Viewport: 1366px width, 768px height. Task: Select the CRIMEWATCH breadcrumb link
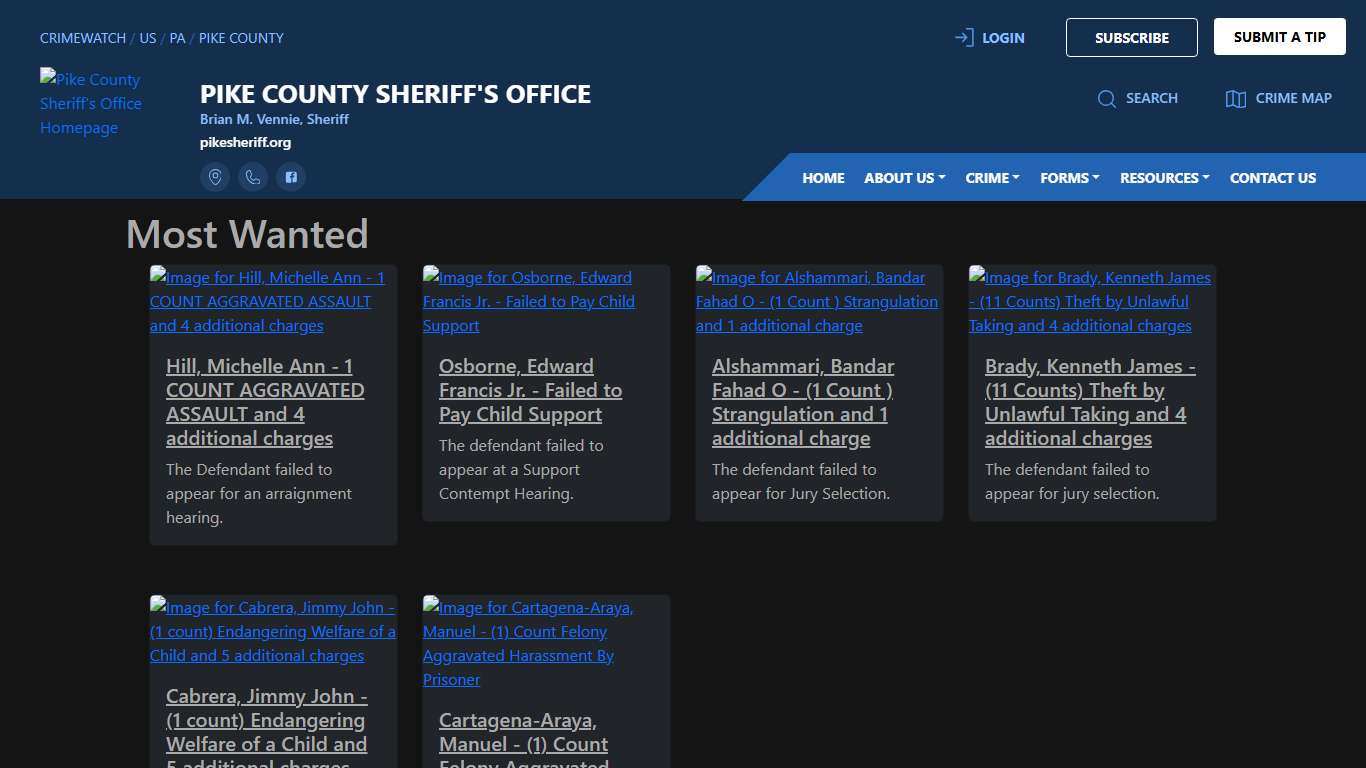click(x=82, y=38)
